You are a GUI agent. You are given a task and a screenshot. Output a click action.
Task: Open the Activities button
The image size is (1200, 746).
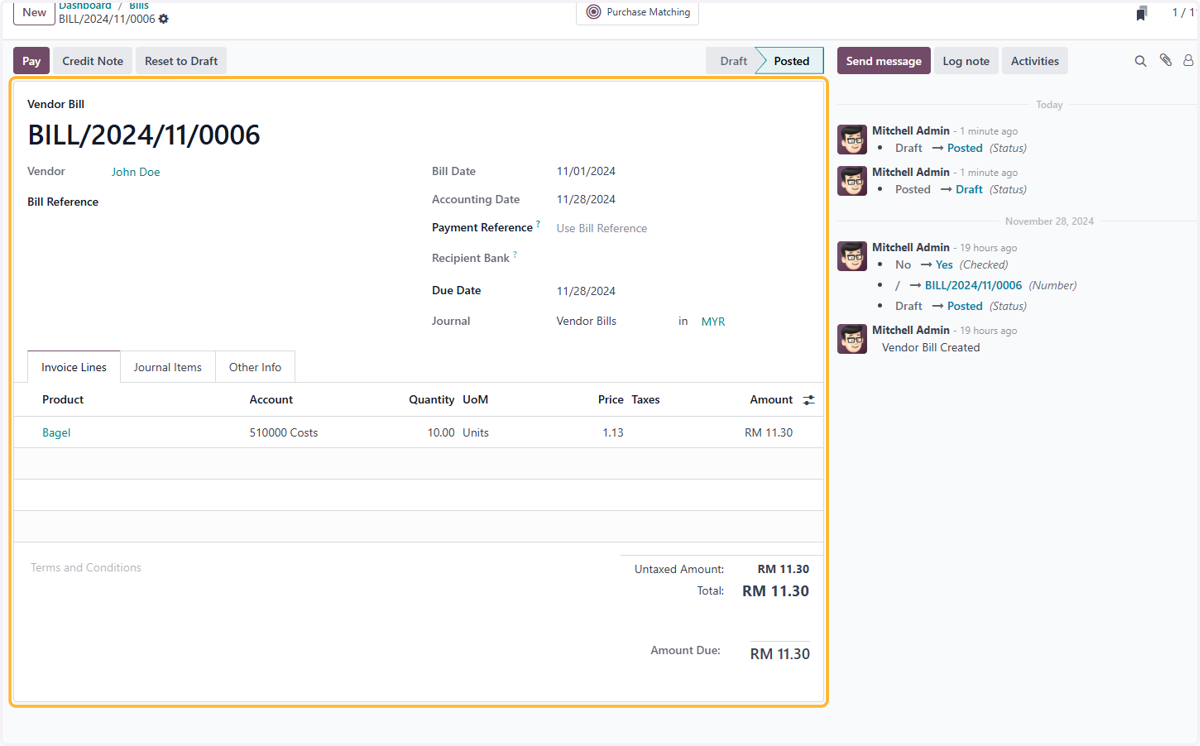(1035, 61)
